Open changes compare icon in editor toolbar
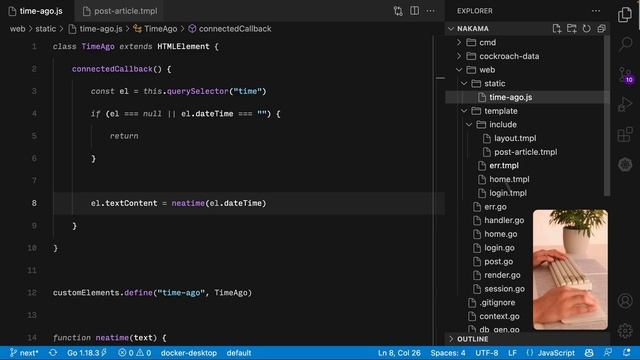The width and height of the screenshot is (640, 360). click(398, 11)
